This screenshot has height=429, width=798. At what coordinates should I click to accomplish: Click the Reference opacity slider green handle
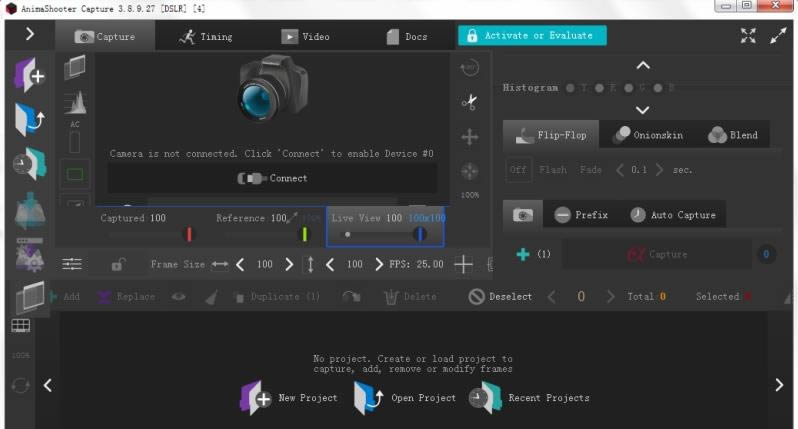click(304, 234)
